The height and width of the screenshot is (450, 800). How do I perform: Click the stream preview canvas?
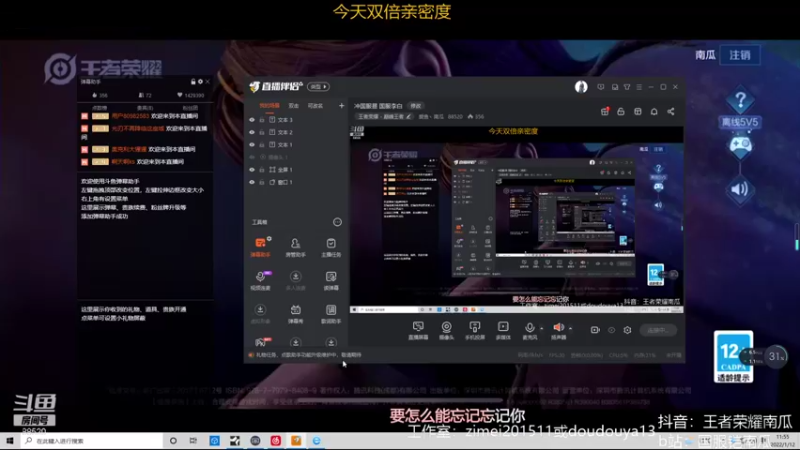point(516,219)
